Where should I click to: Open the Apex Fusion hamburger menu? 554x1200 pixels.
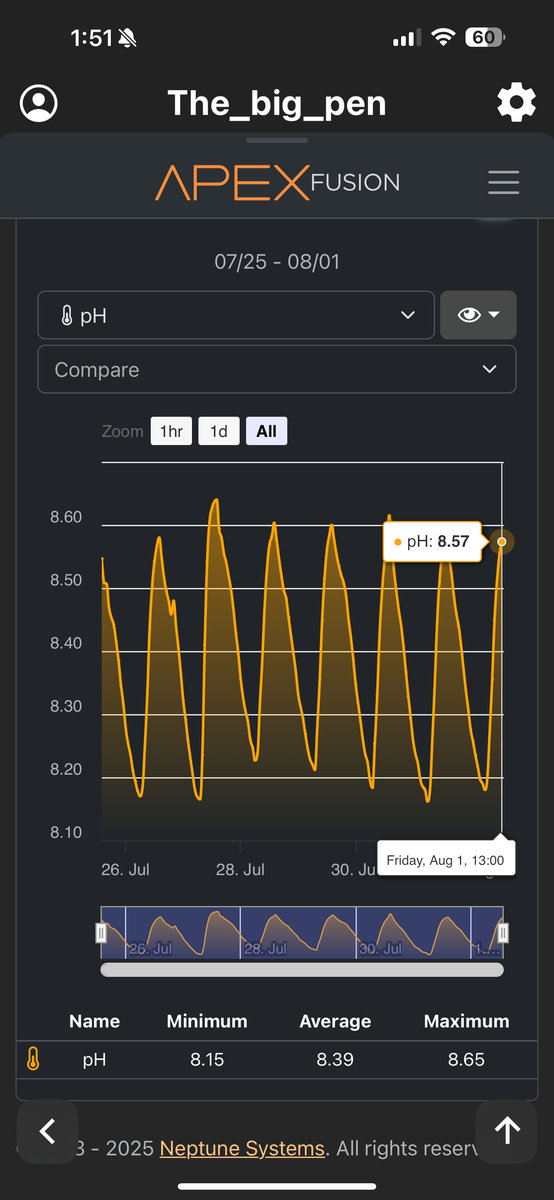(x=503, y=182)
